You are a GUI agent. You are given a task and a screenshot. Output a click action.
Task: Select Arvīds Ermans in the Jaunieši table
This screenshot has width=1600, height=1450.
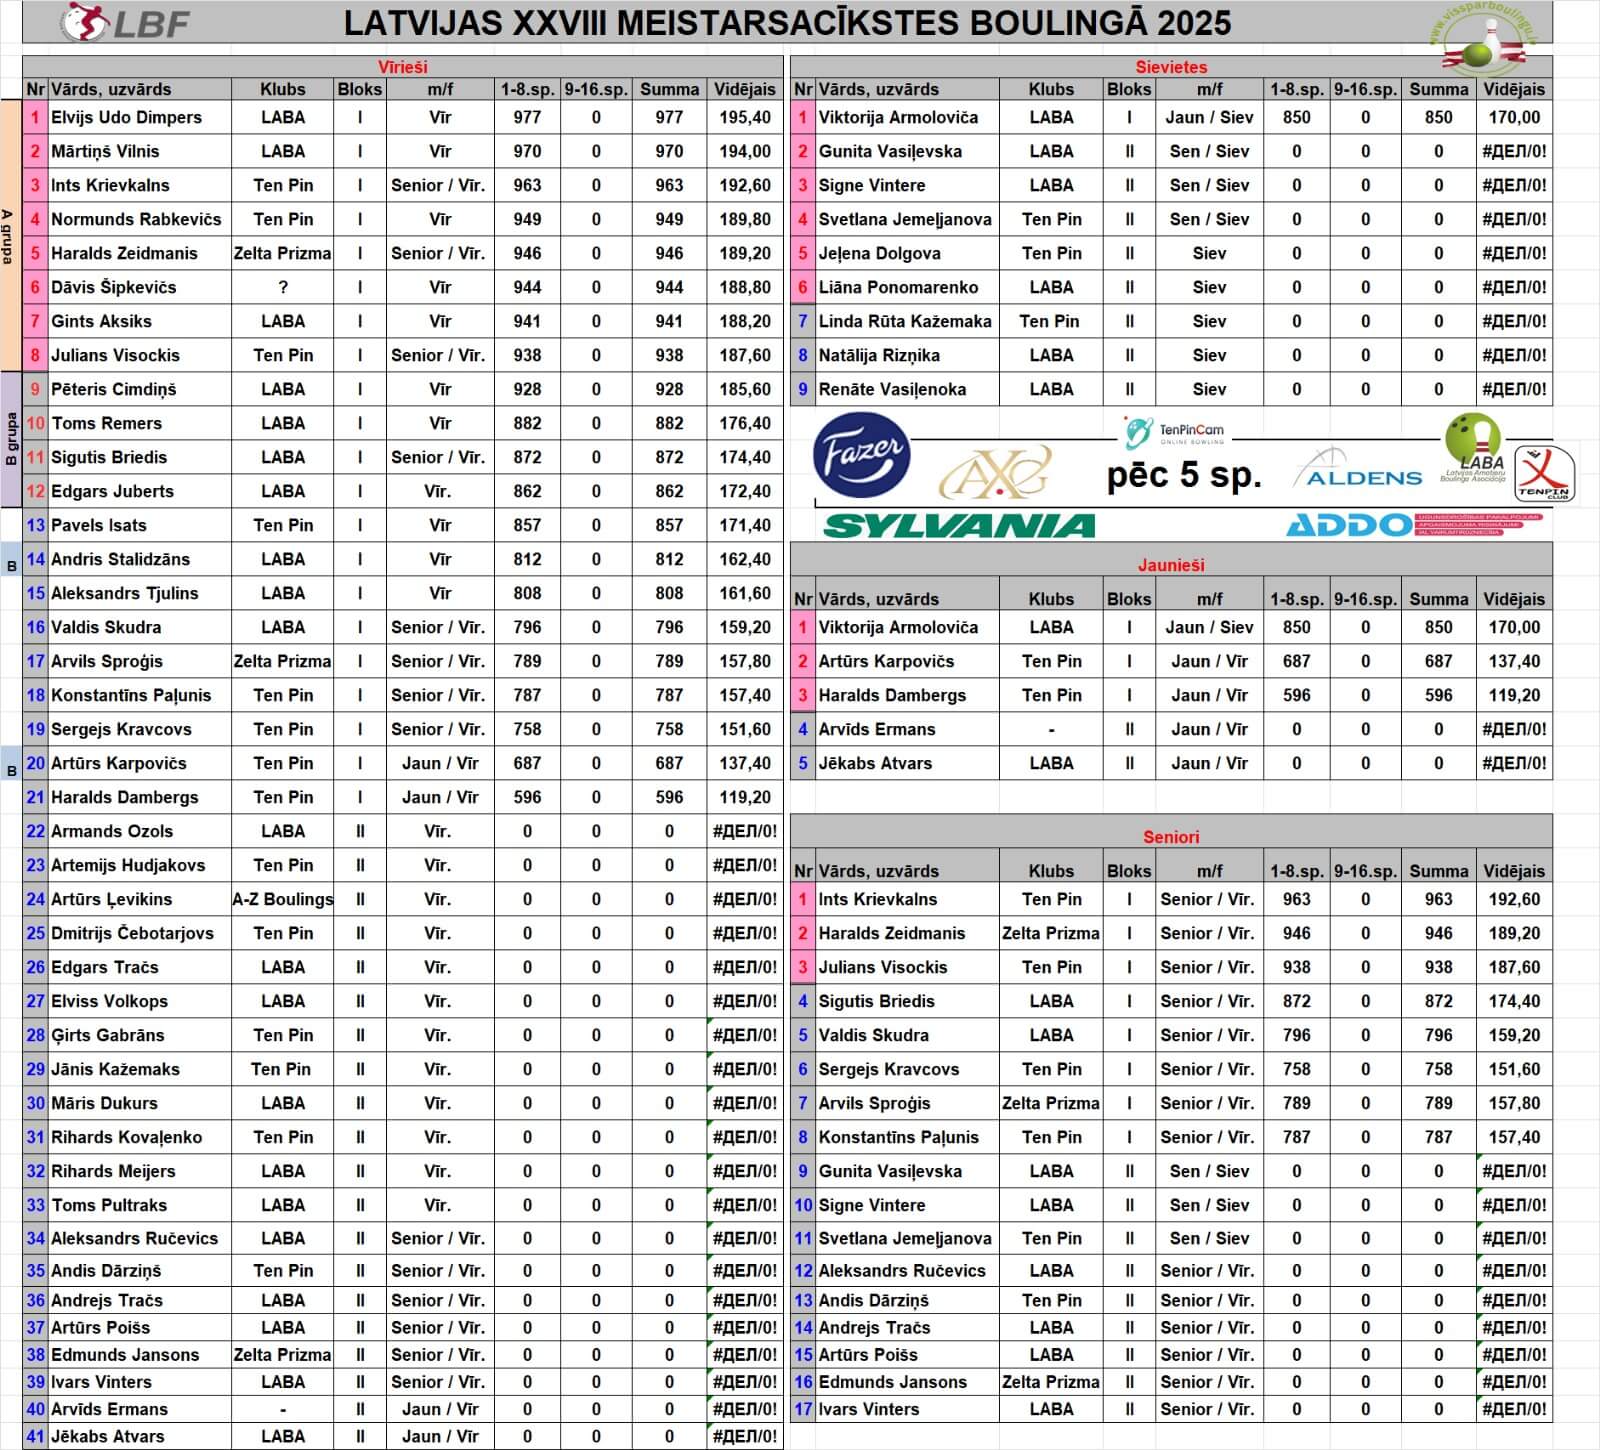pyautogui.click(x=906, y=729)
